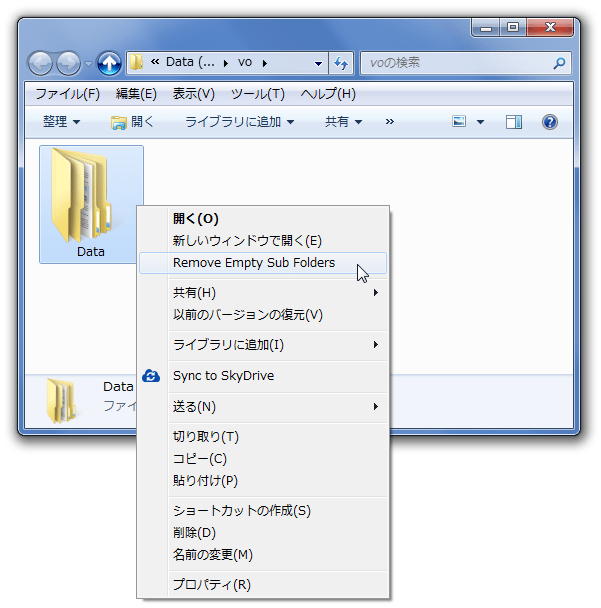Click the Forward navigation arrow
The image size is (601, 608).
pyautogui.click(x=68, y=63)
